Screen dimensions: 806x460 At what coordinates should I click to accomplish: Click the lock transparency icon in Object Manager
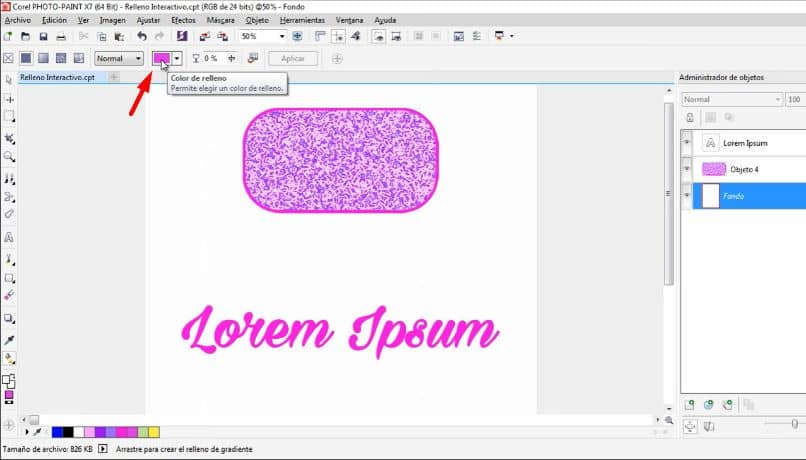(x=690, y=118)
